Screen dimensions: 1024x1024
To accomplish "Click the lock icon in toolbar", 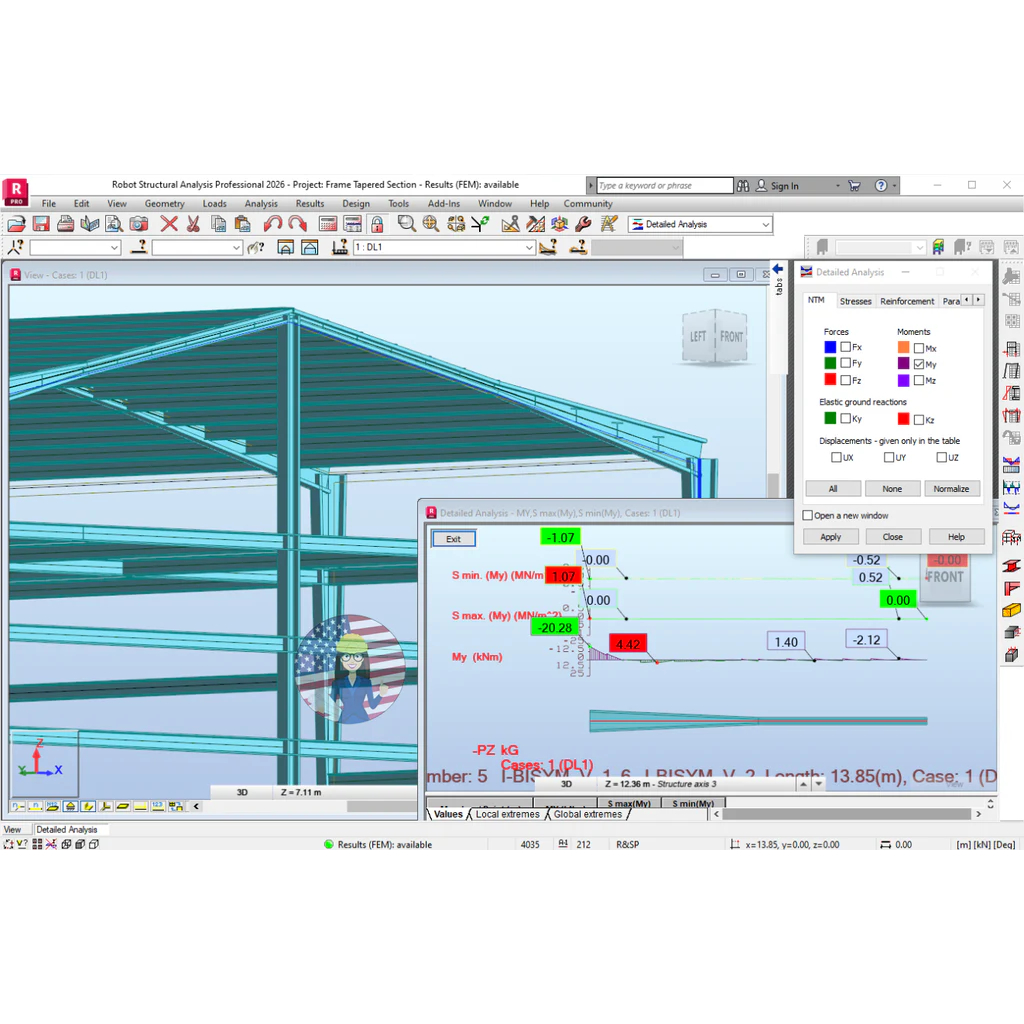I will [x=377, y=224].
